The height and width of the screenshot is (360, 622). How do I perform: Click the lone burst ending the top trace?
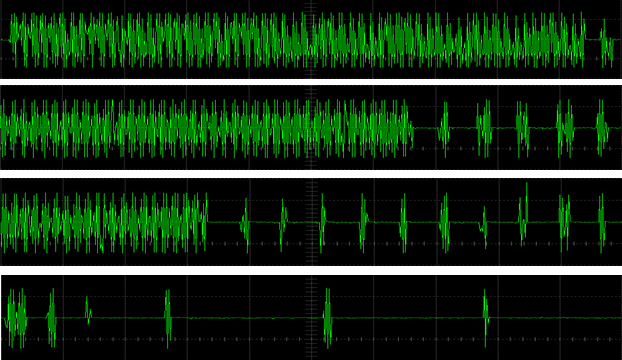tap(607, 43)
